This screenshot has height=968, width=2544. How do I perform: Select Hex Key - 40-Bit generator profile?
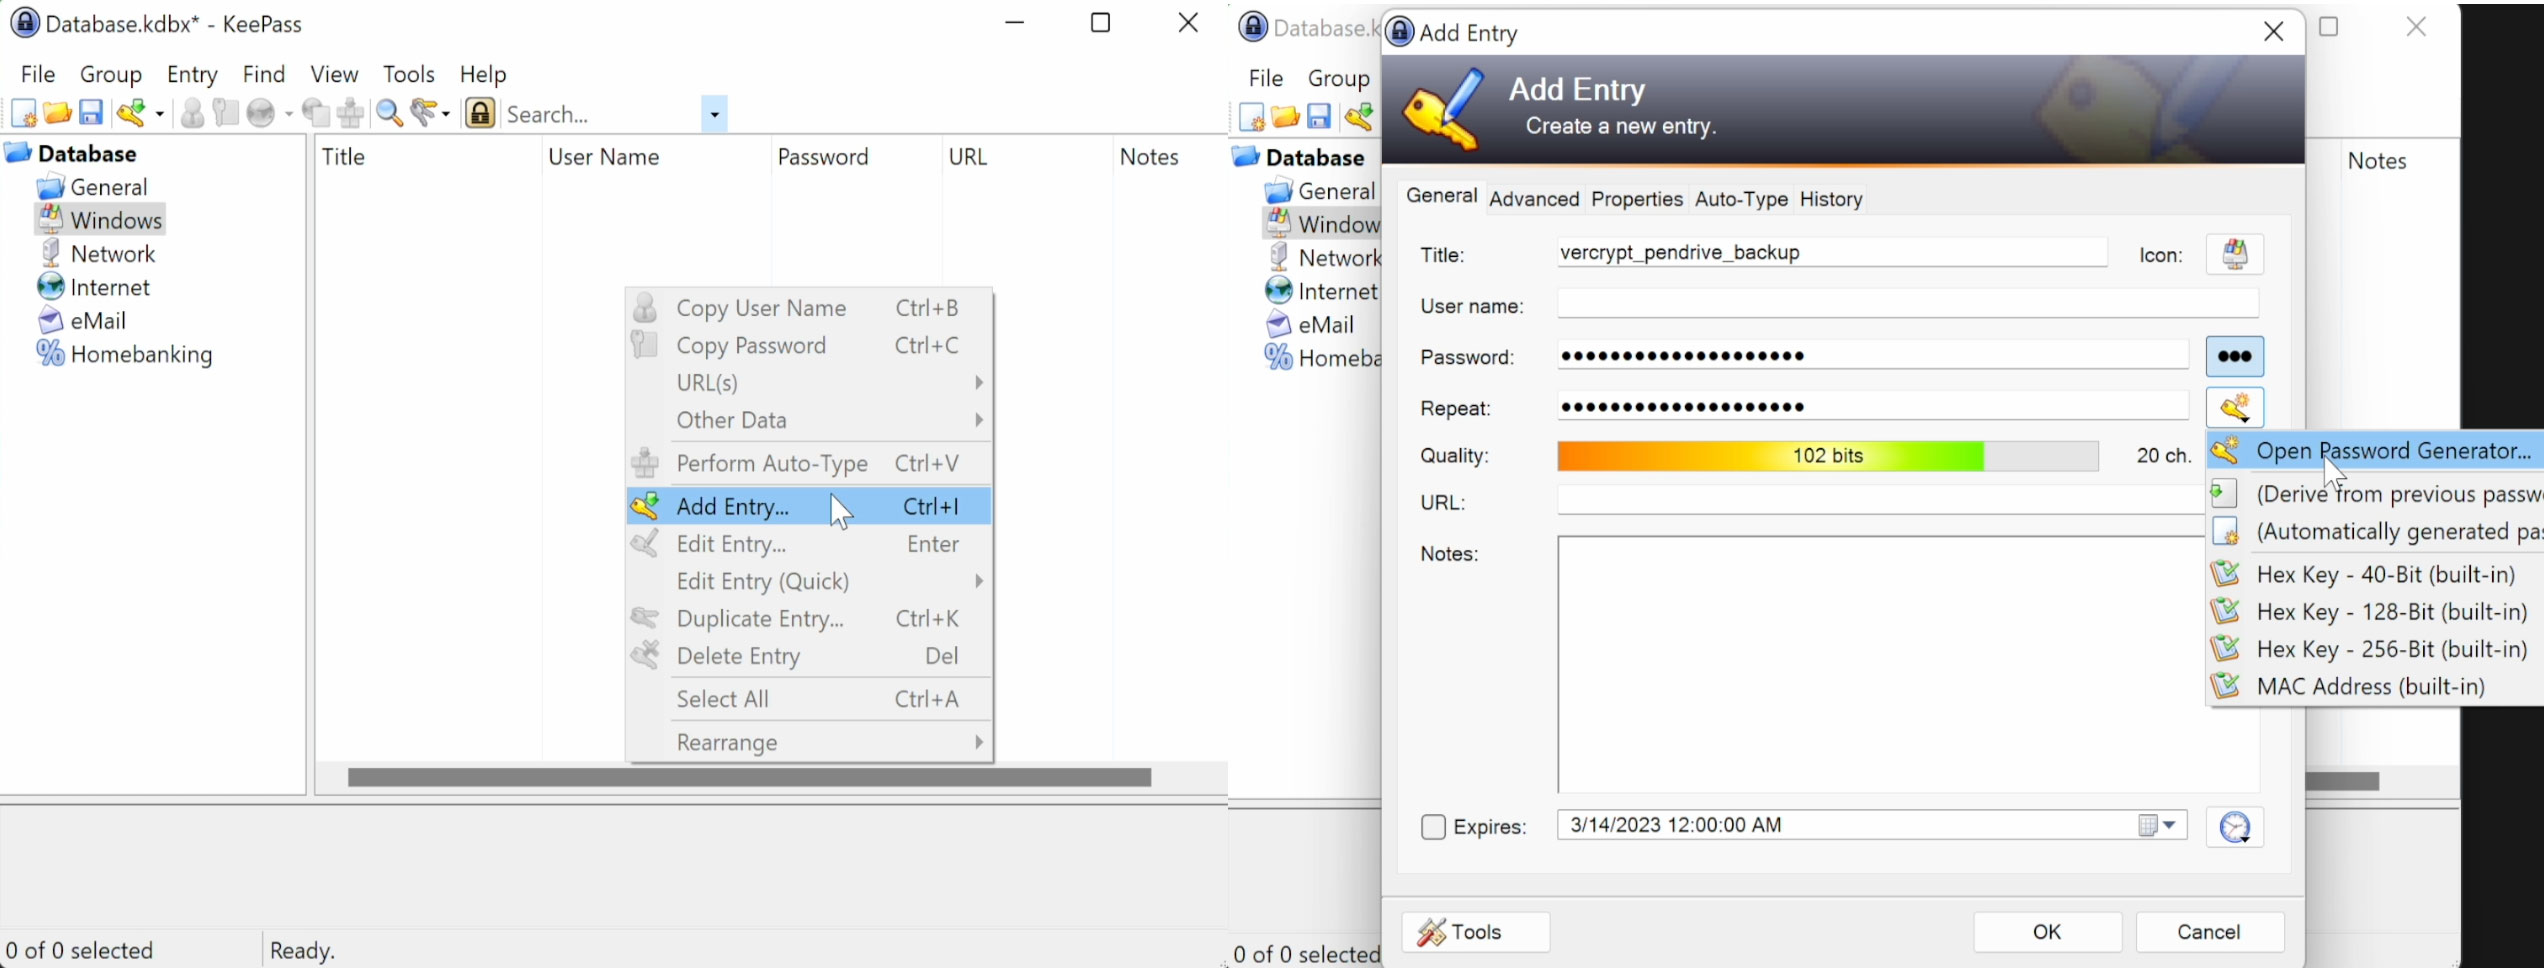click(2376, 574)
